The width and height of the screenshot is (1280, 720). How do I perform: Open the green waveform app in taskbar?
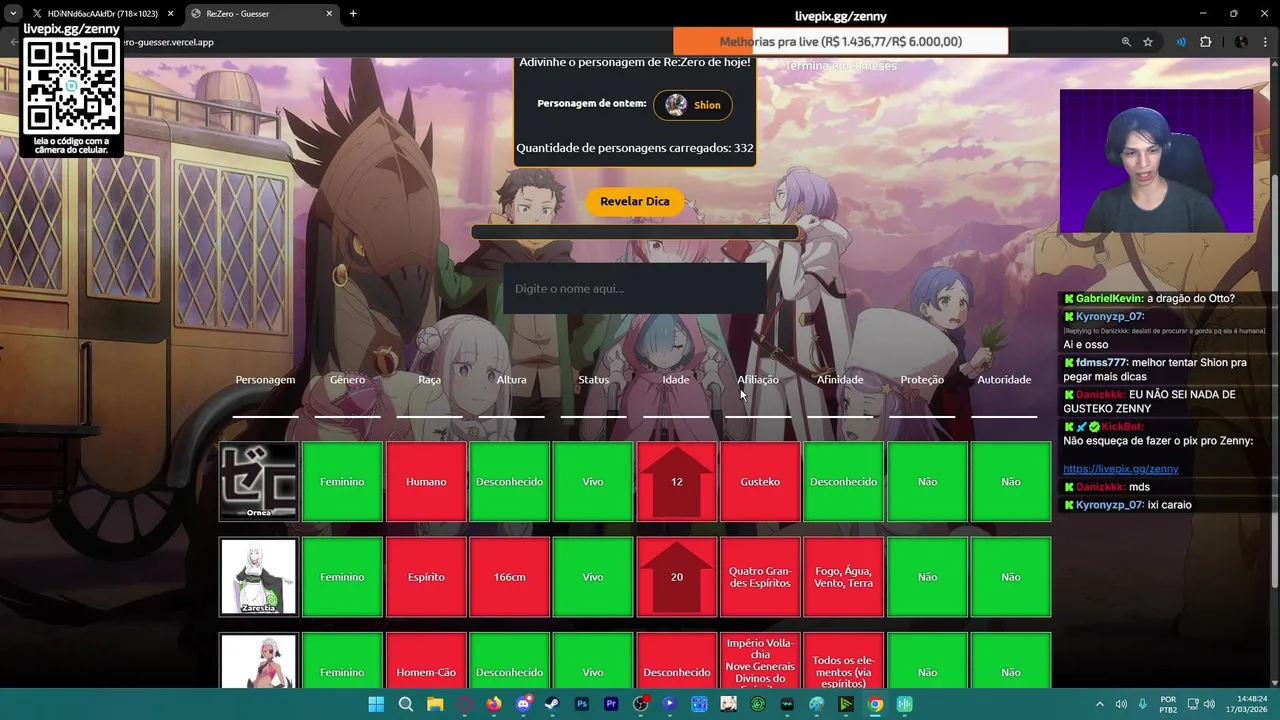click(904, 704)
